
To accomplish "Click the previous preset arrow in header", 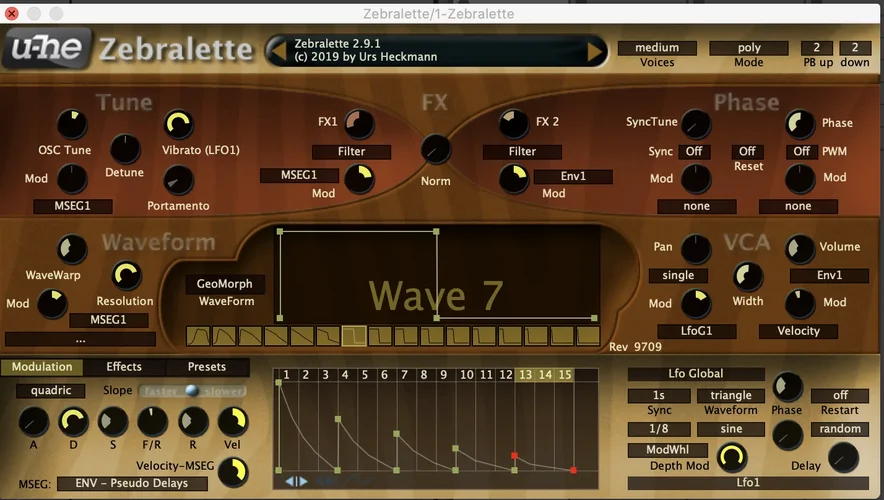I will (276, 51).
